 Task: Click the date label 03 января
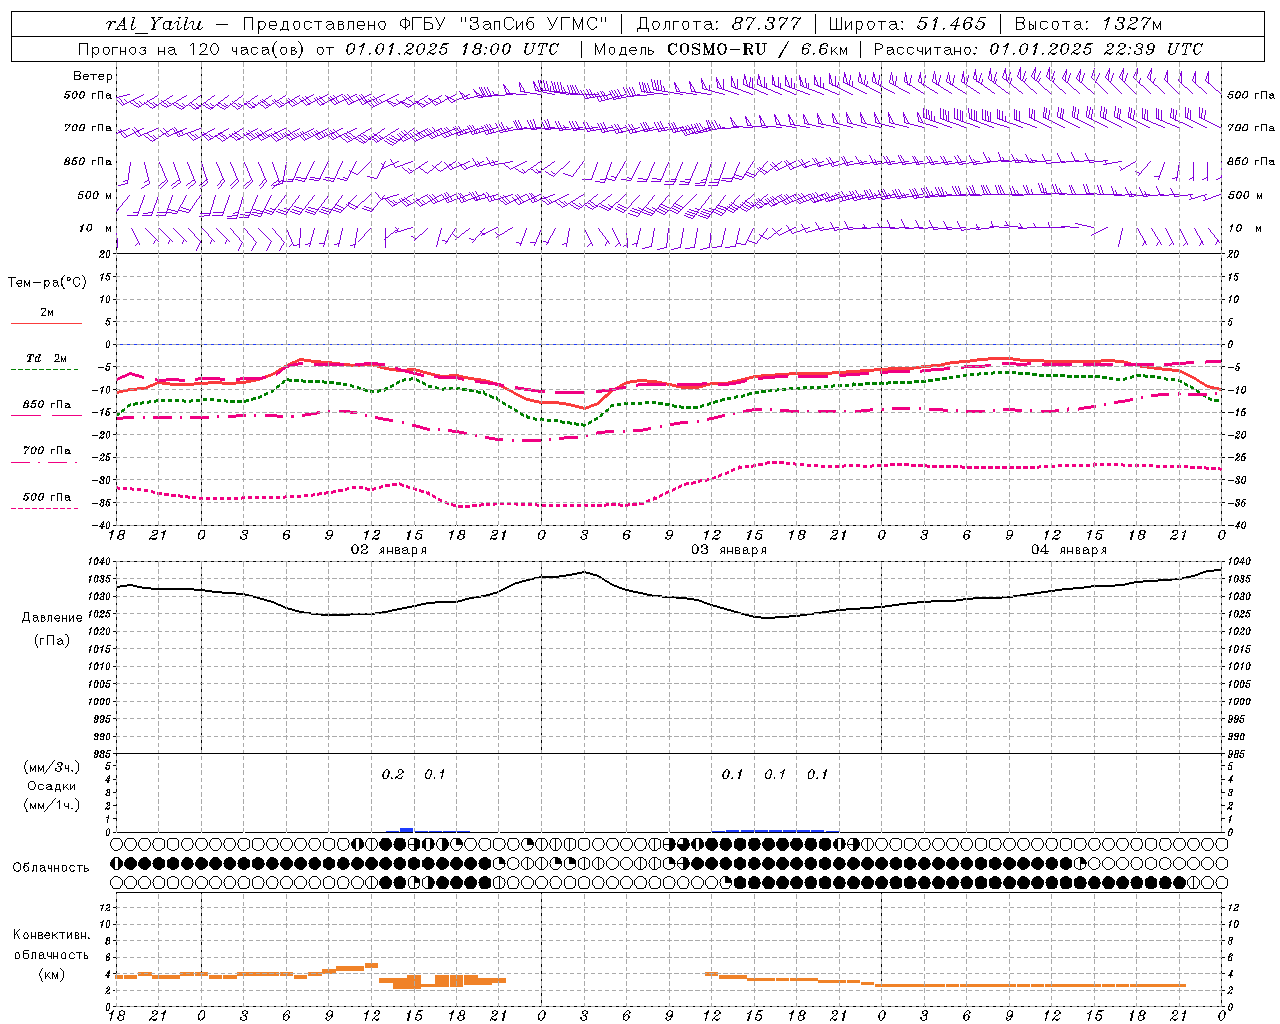[729, 550]
